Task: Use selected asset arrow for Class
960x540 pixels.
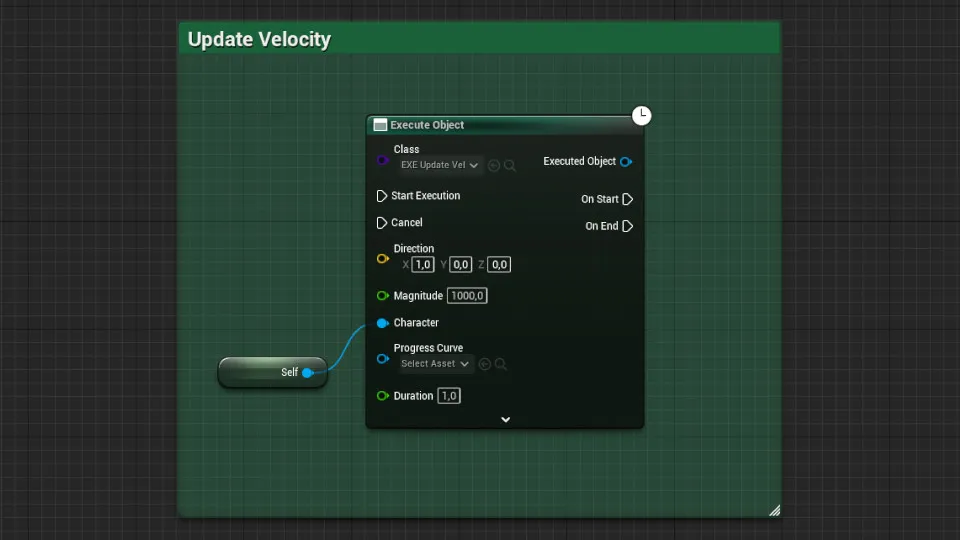Action: (493, 165)
